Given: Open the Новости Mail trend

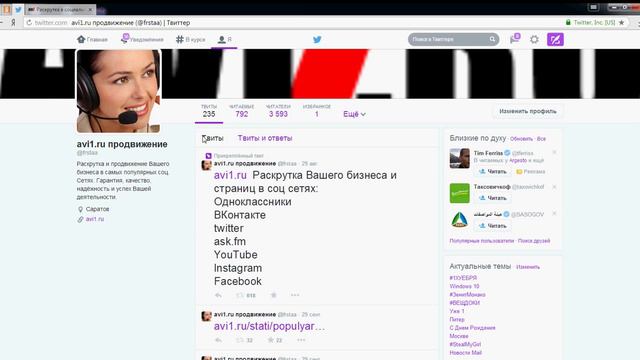Looking at the screenshot, I should 465,353.
